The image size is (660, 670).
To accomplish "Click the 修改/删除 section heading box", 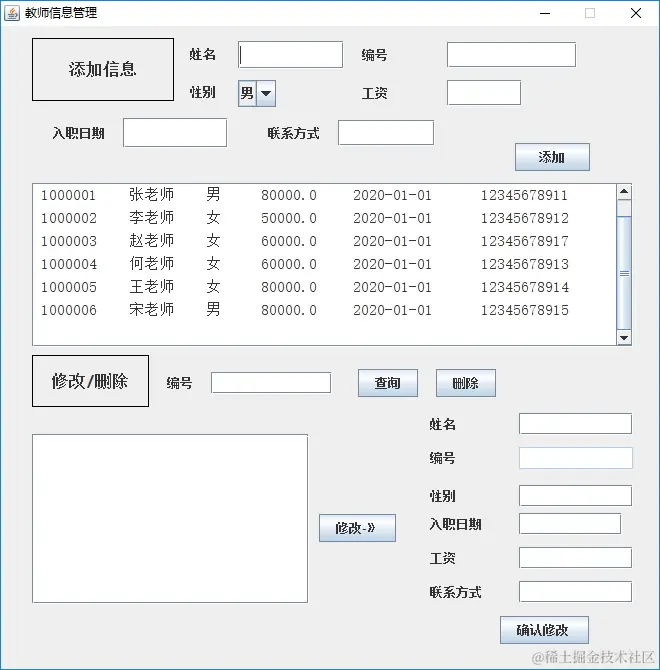I will [91, 381].
